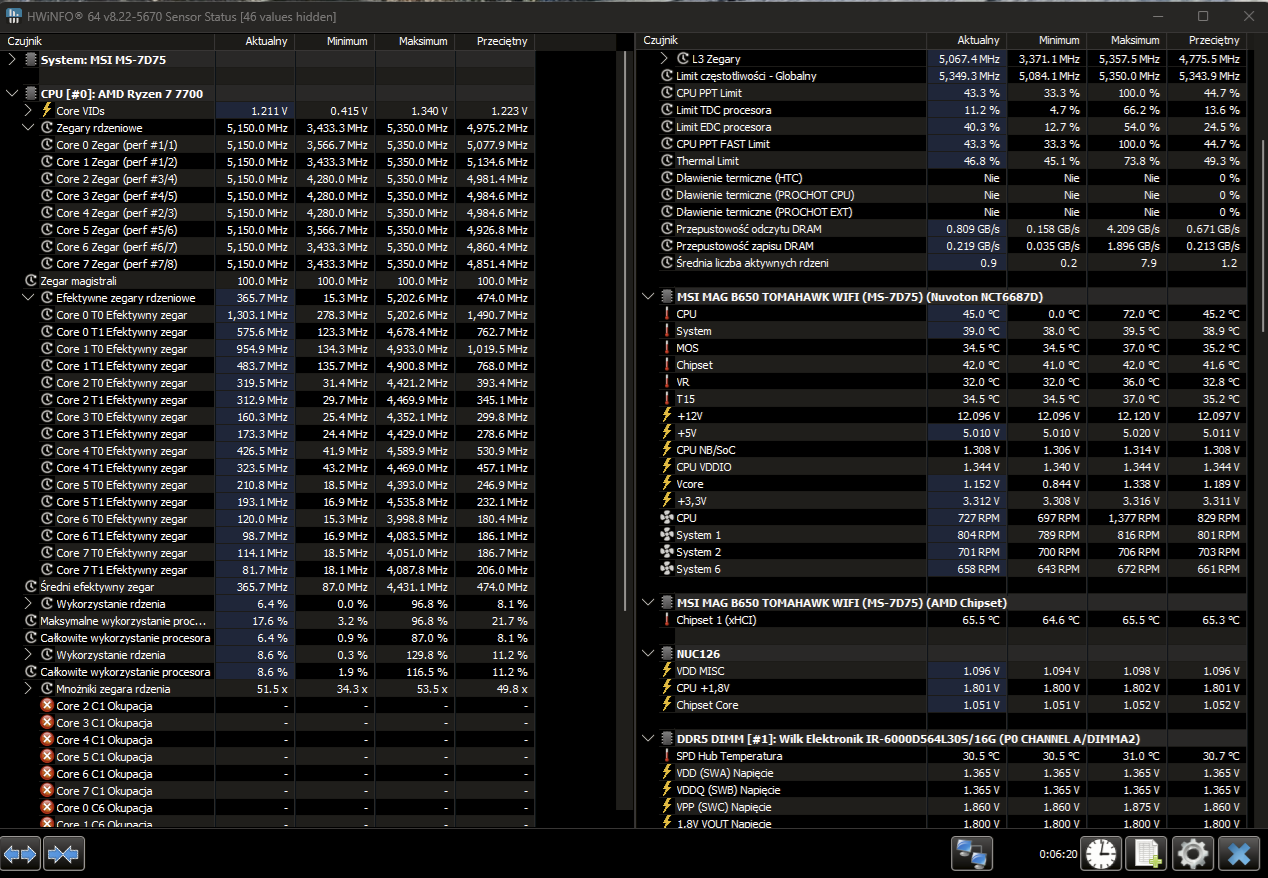Expand the System: MSI MS-7D75 node
Image resolution: width=1268 pixels, height=878 pixels.
coord(12,60)
